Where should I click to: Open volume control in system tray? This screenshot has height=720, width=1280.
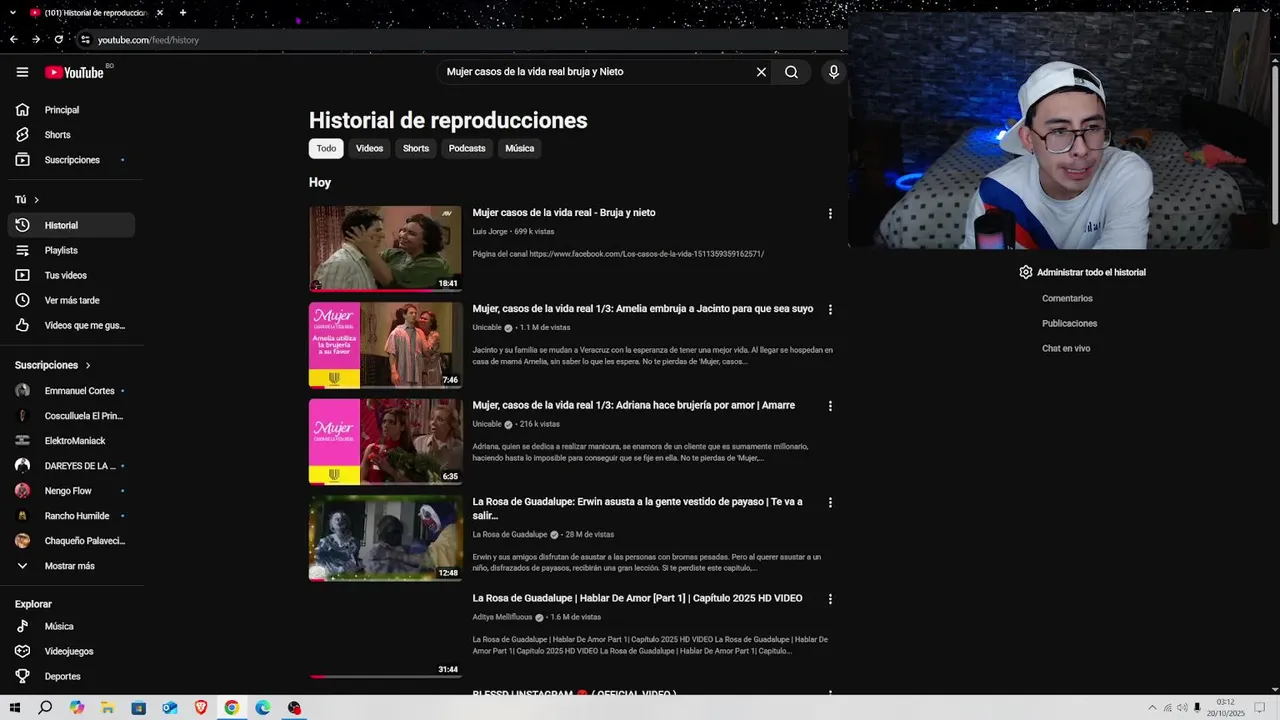point(1182,708)
